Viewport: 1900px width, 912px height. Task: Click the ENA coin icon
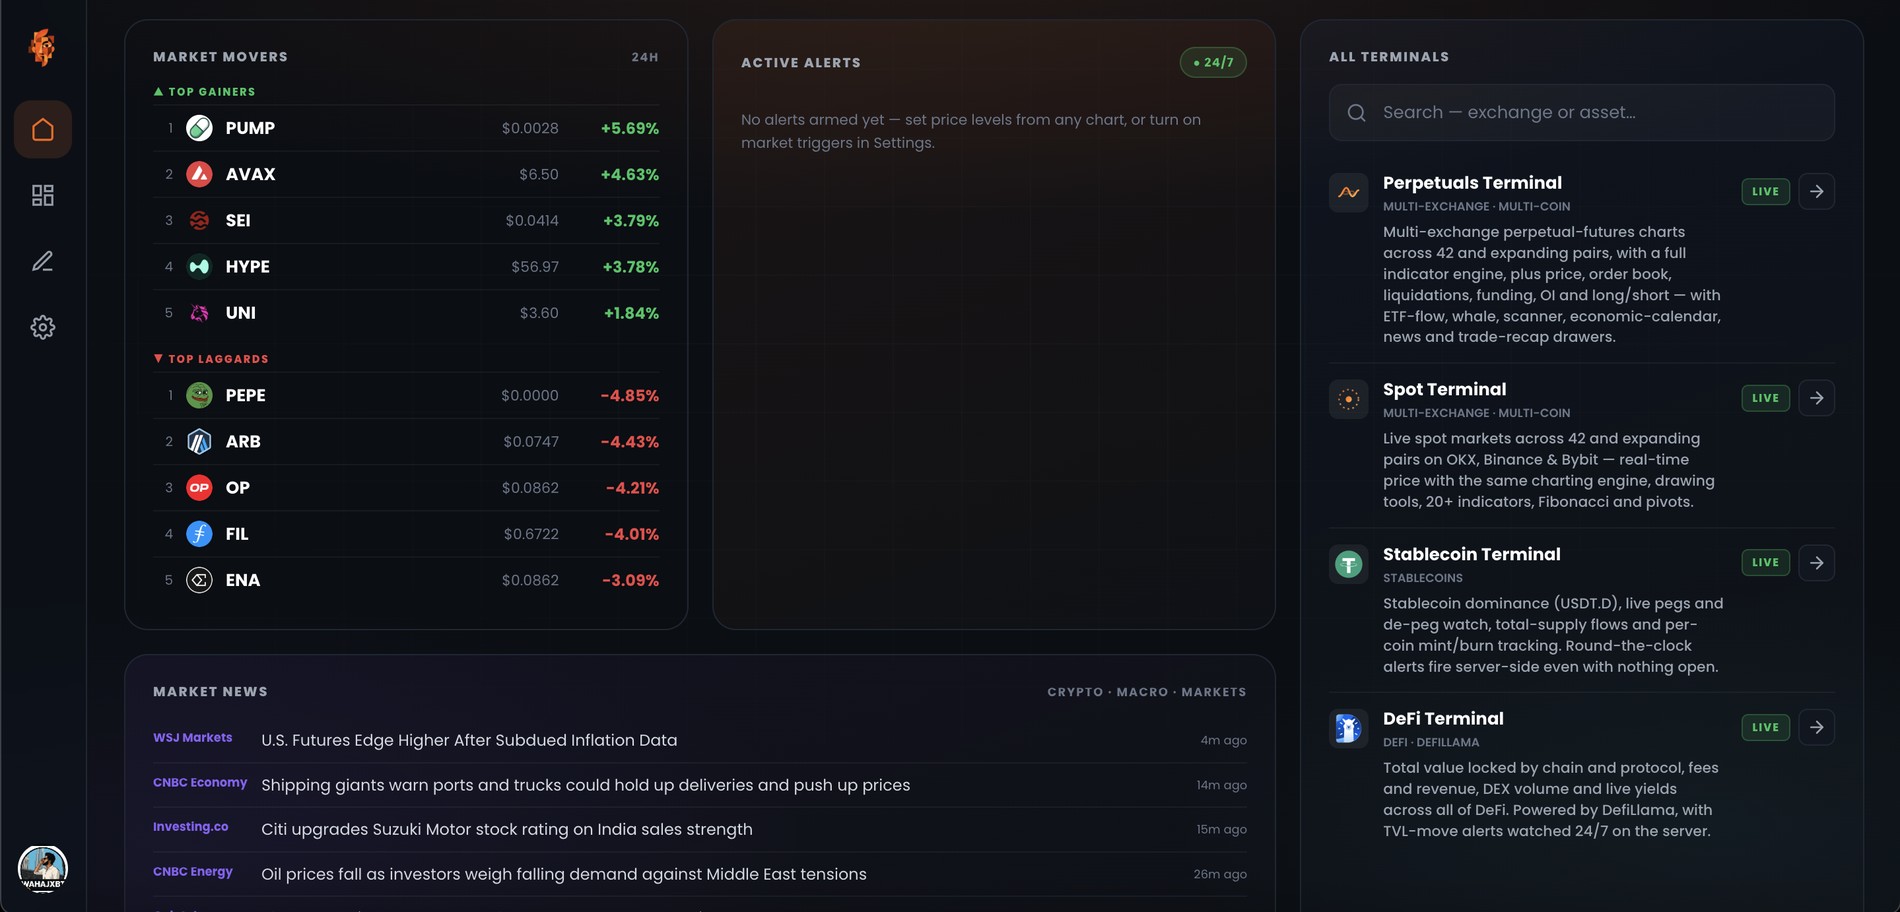[200, 580]
